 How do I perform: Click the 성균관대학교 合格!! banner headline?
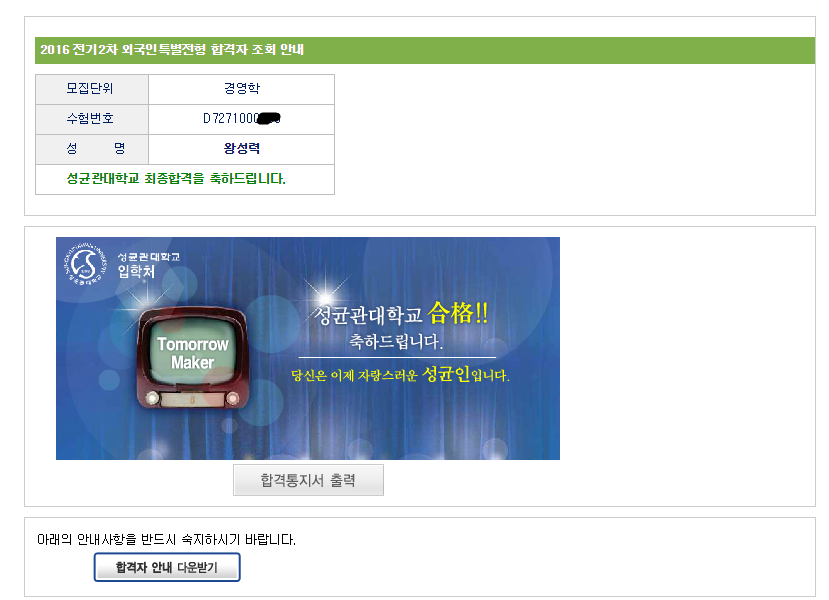point(401,313)
